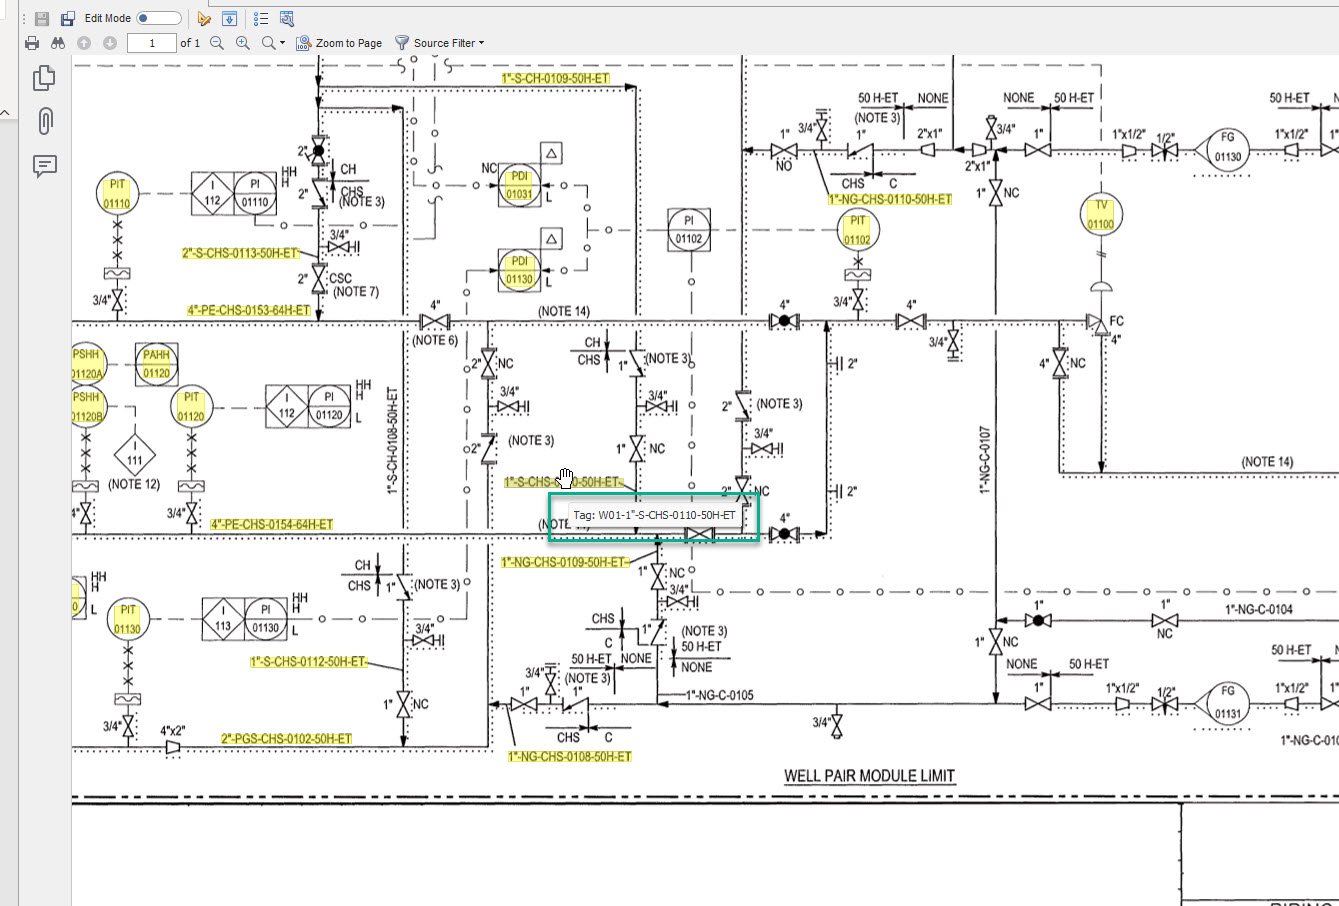This screenshot has height=906, width=1339.
Task: Select the highlighted PIT 01102 instrument tag
Action: 857,230
